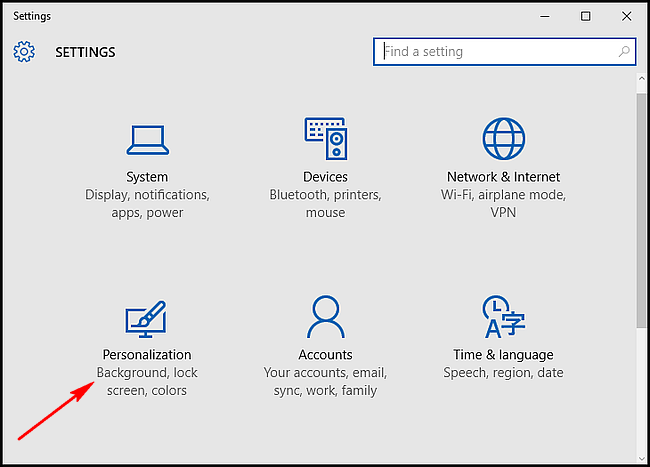Click the Accounts label text
This screenshot has height=467, width=650.
[x=325, y=355]
